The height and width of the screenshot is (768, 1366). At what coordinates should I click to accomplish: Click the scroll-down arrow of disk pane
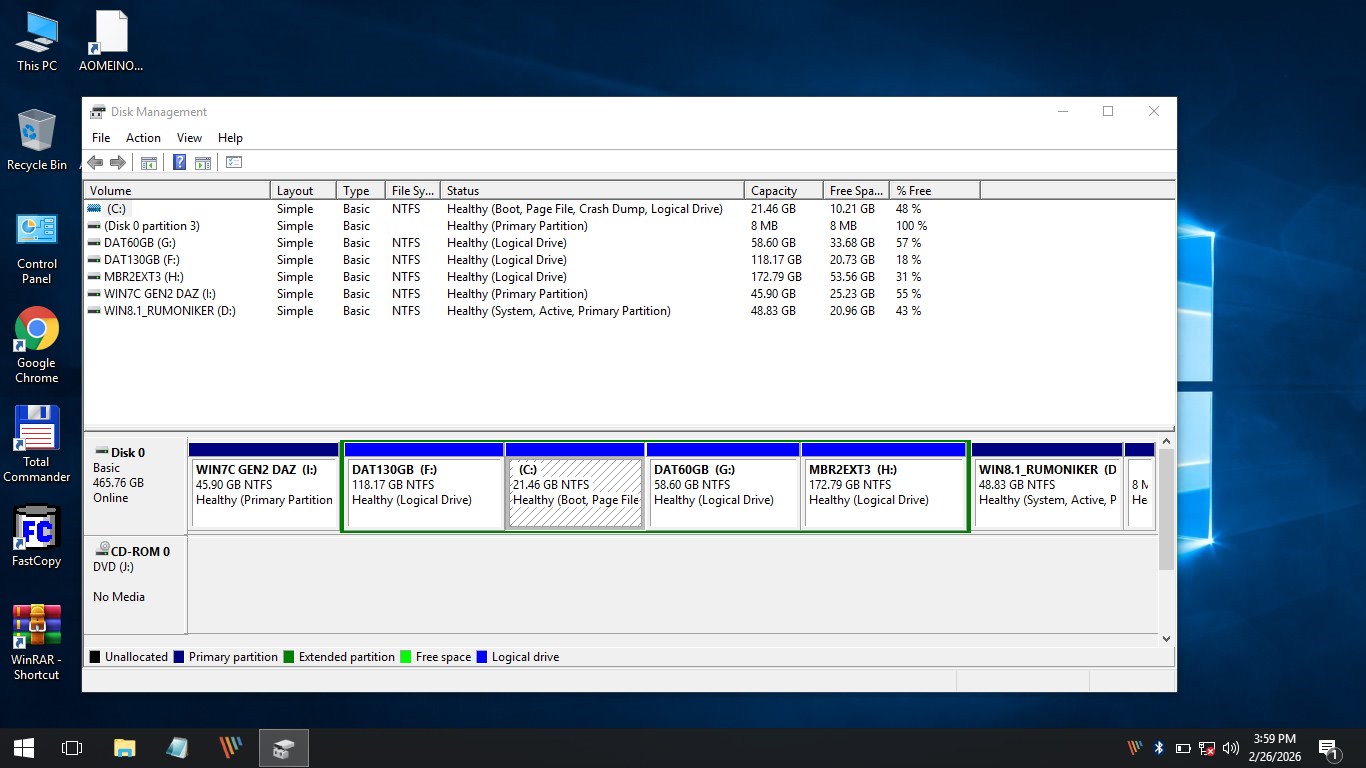[1166, 638]
